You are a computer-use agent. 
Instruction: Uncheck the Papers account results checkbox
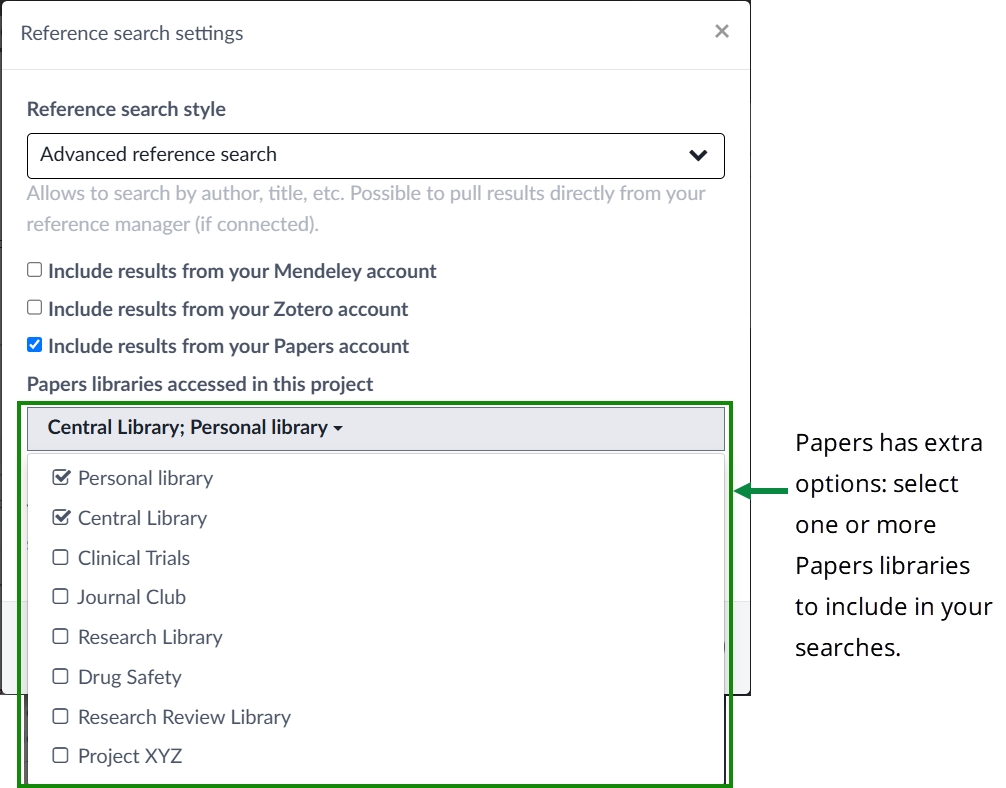(35, 345)
